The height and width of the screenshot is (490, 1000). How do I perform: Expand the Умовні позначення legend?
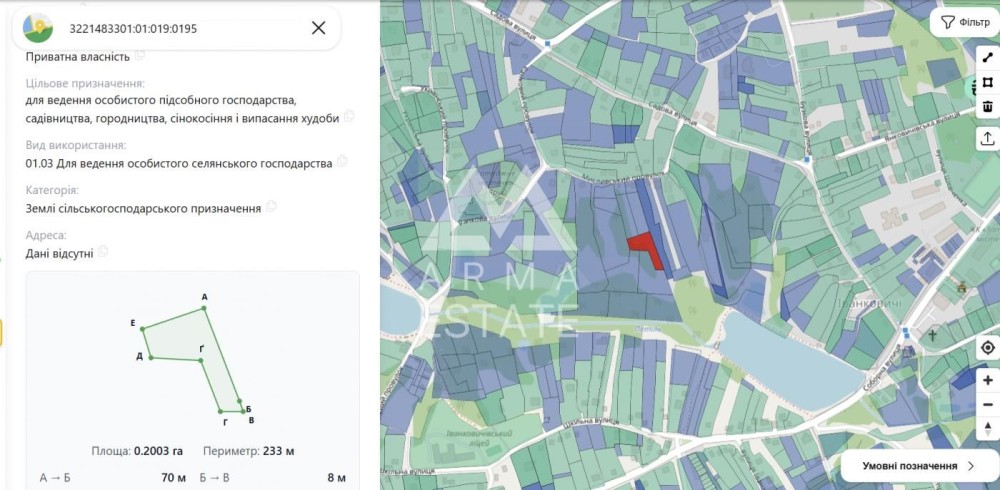pos(918,466)
